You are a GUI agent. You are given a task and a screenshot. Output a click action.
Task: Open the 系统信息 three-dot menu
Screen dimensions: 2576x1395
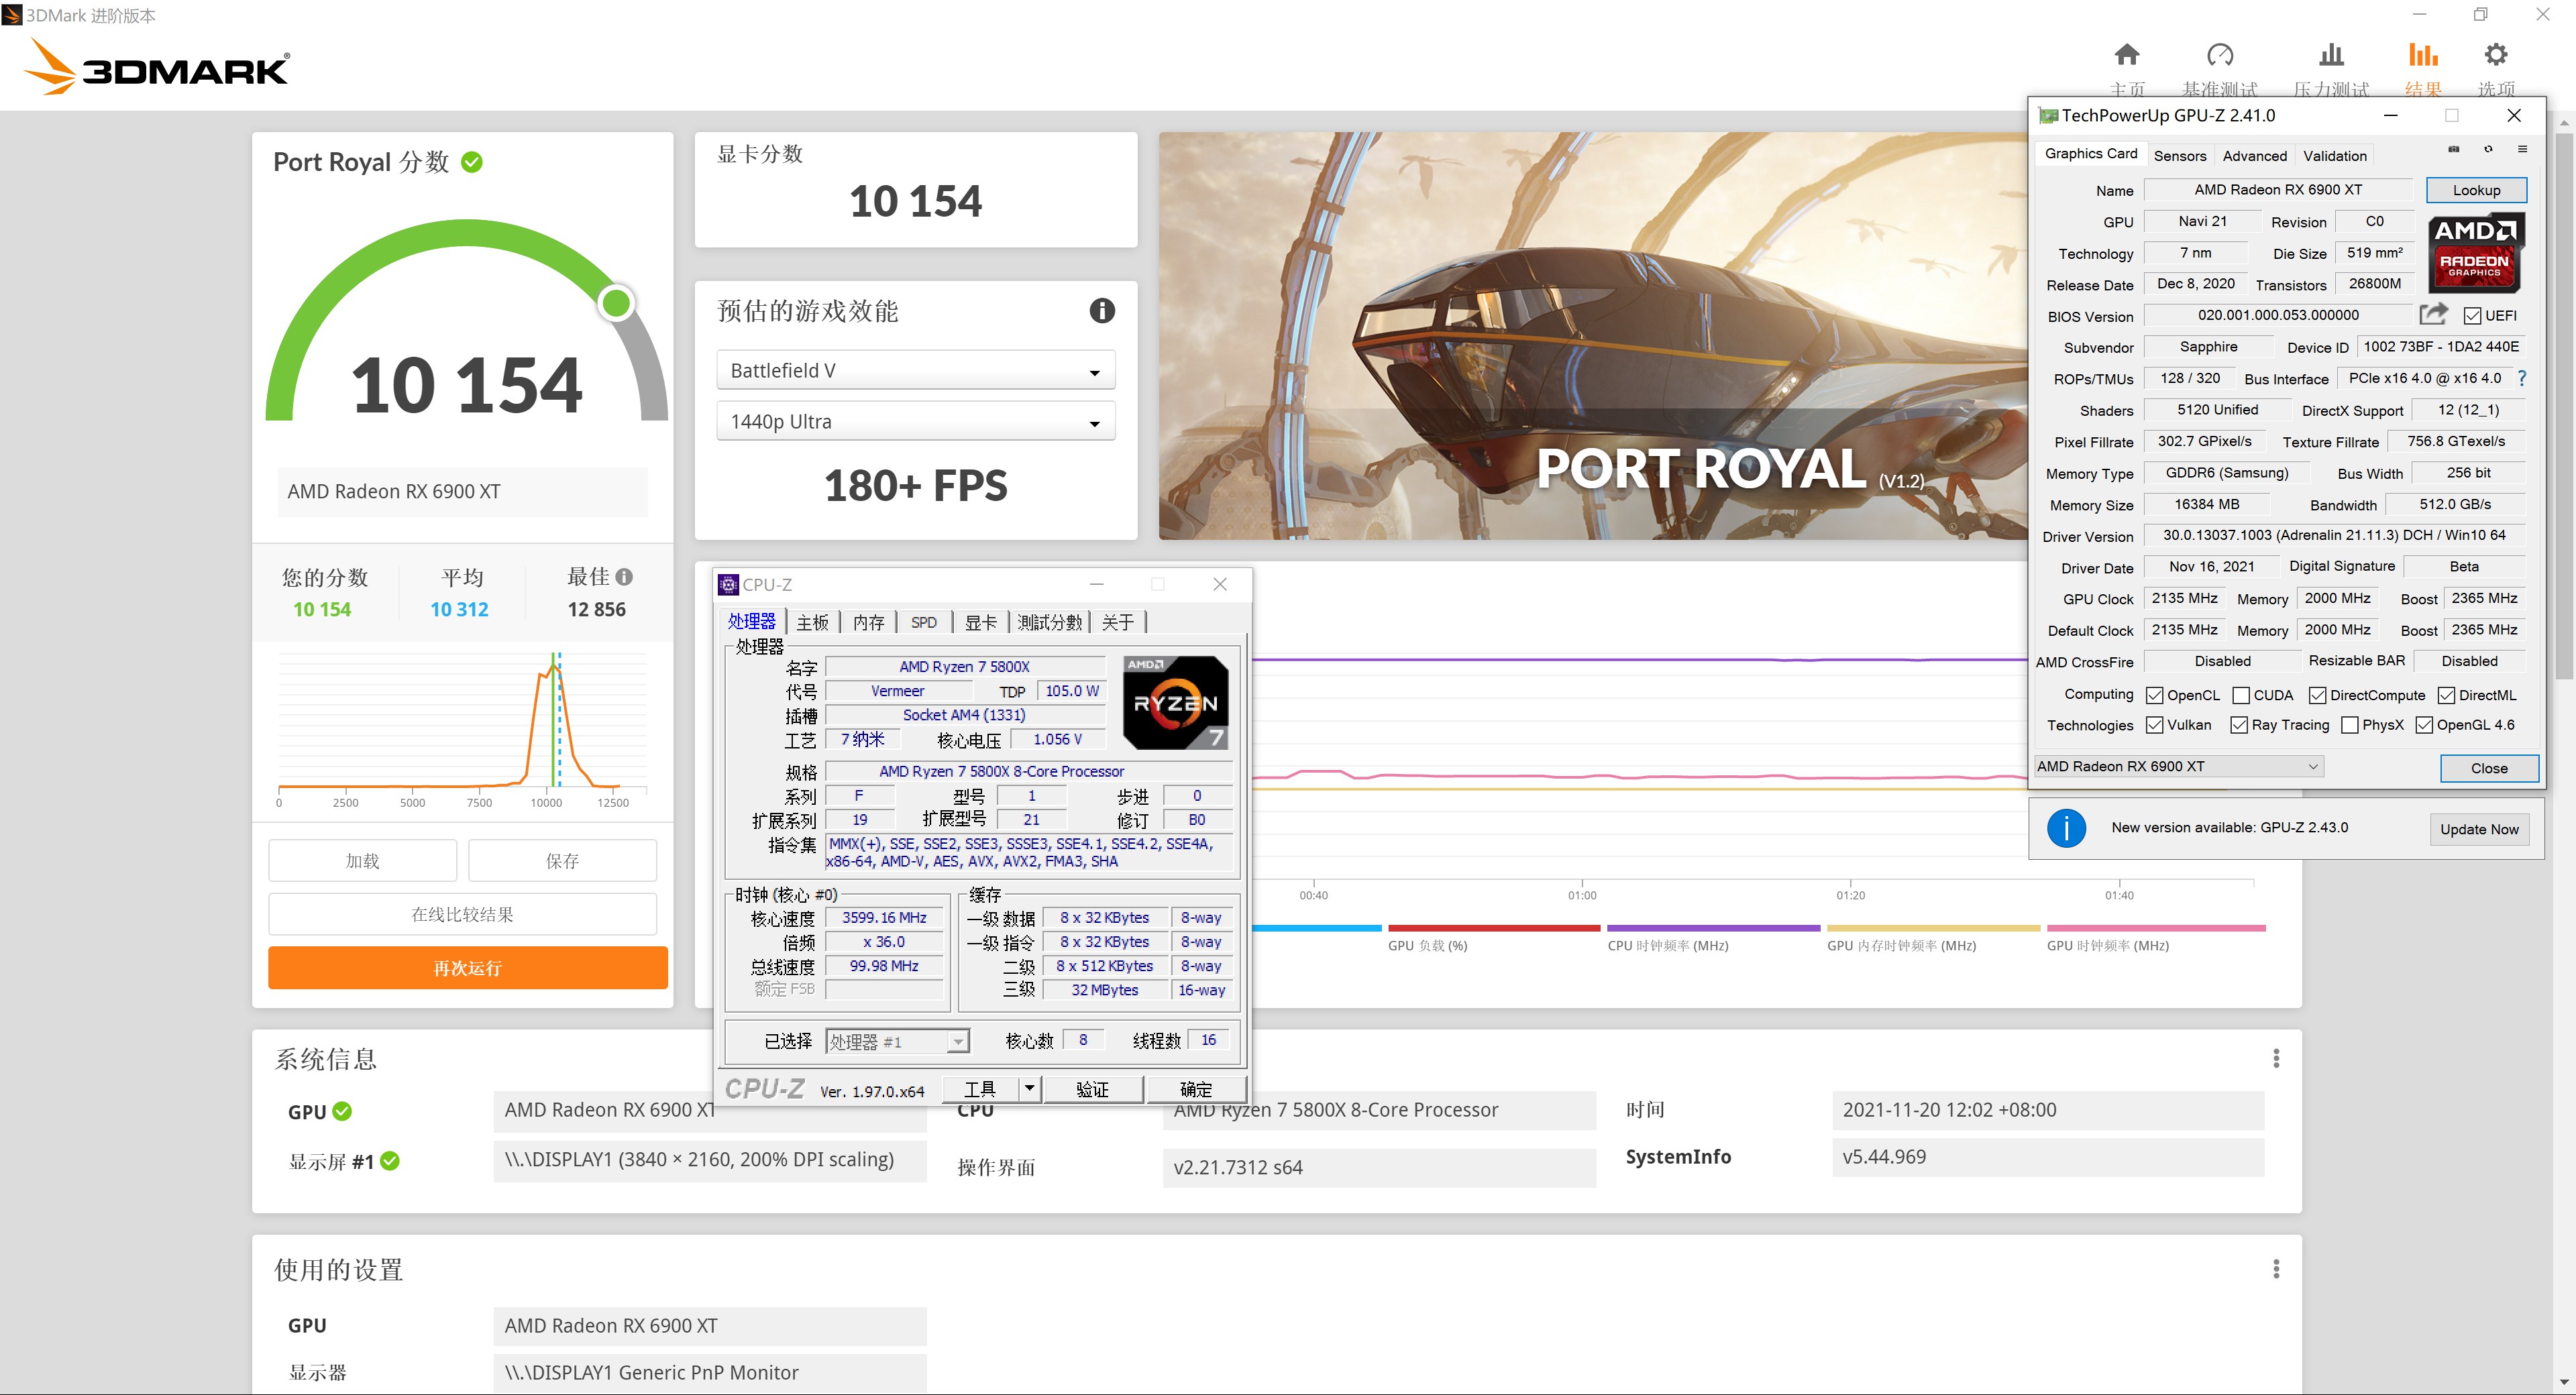pyautogui.click(x=2277, y=1058)
